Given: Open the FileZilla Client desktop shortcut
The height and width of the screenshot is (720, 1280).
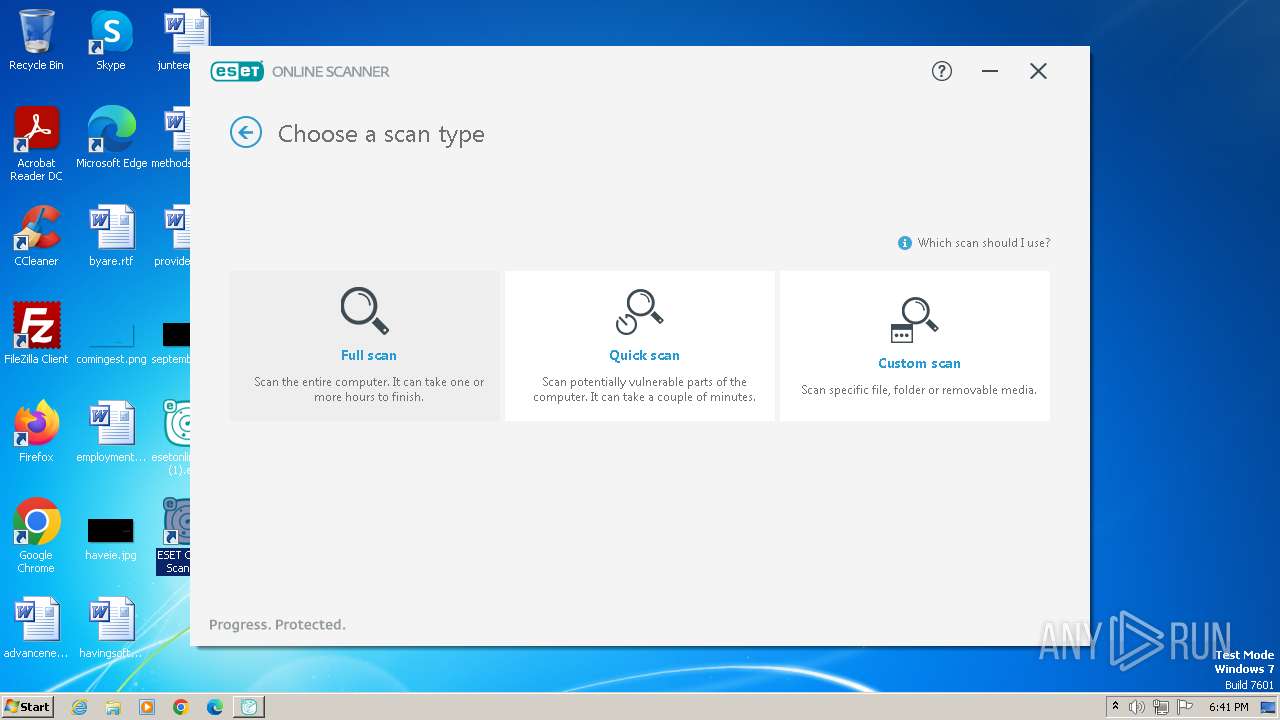Looking at the screenshot, I should 36,334.
